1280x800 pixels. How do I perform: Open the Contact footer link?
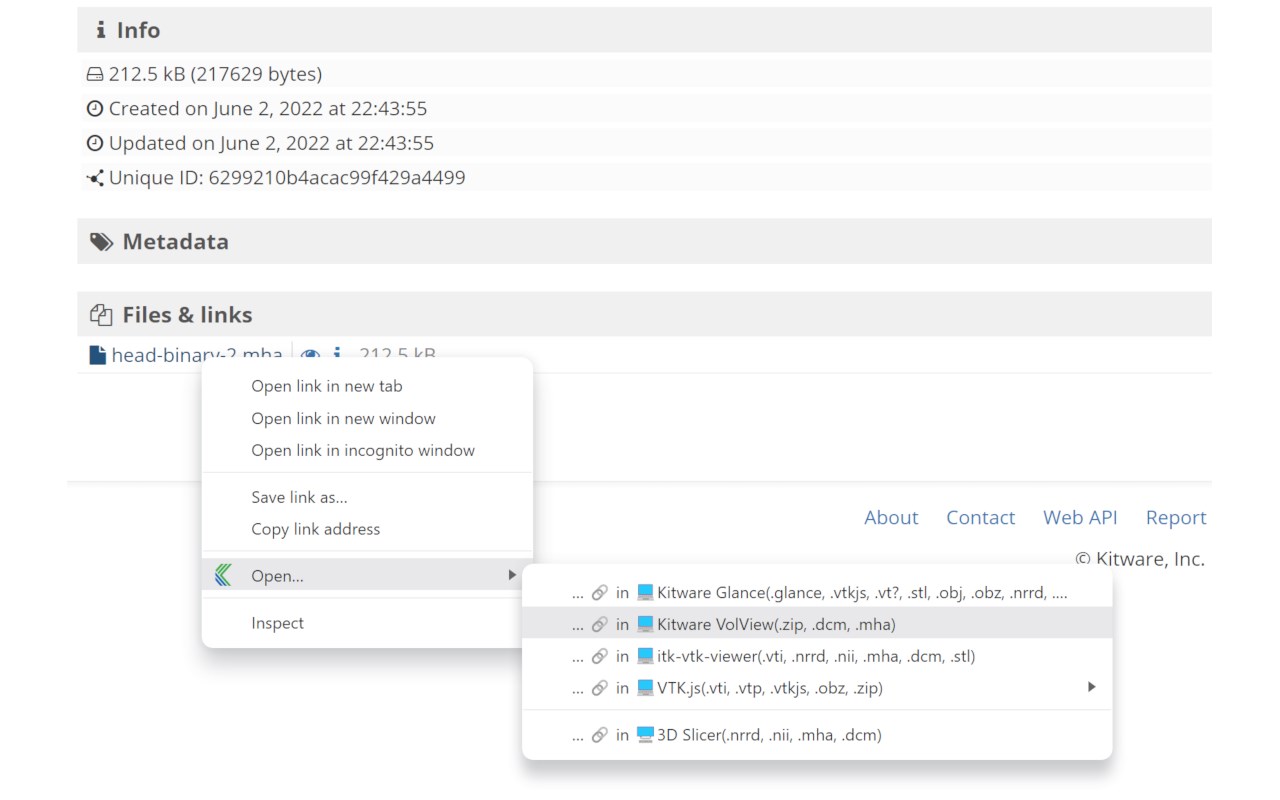coord(980,518)
